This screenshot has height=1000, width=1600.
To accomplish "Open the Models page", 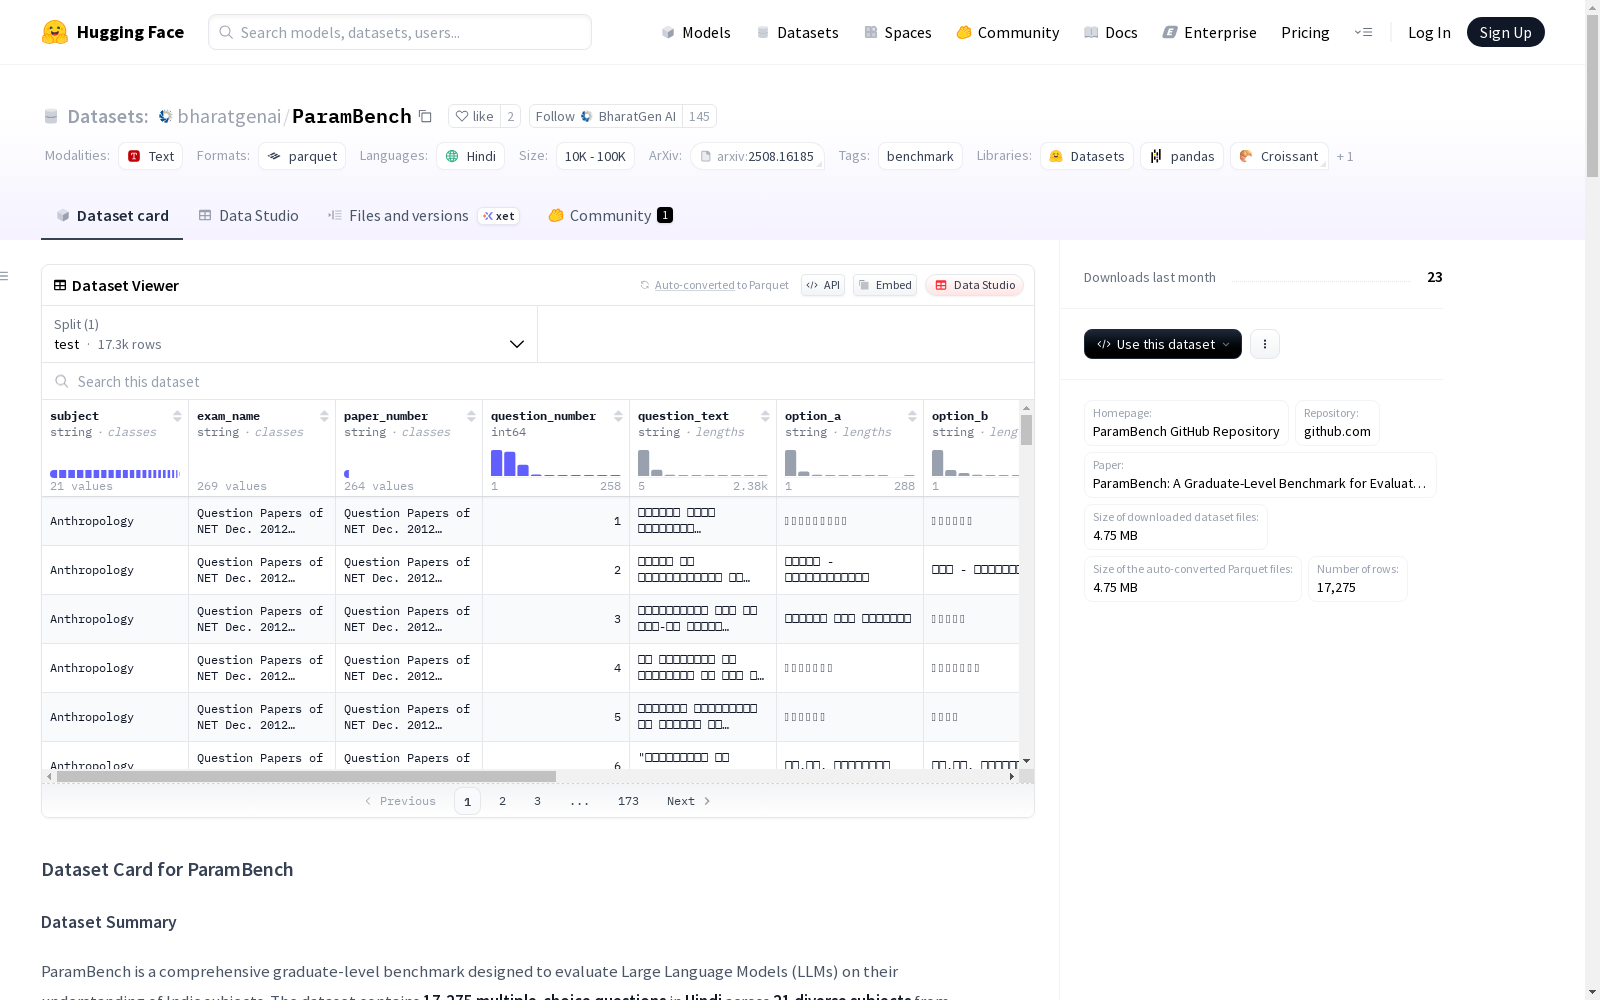I will coord(696,32).
